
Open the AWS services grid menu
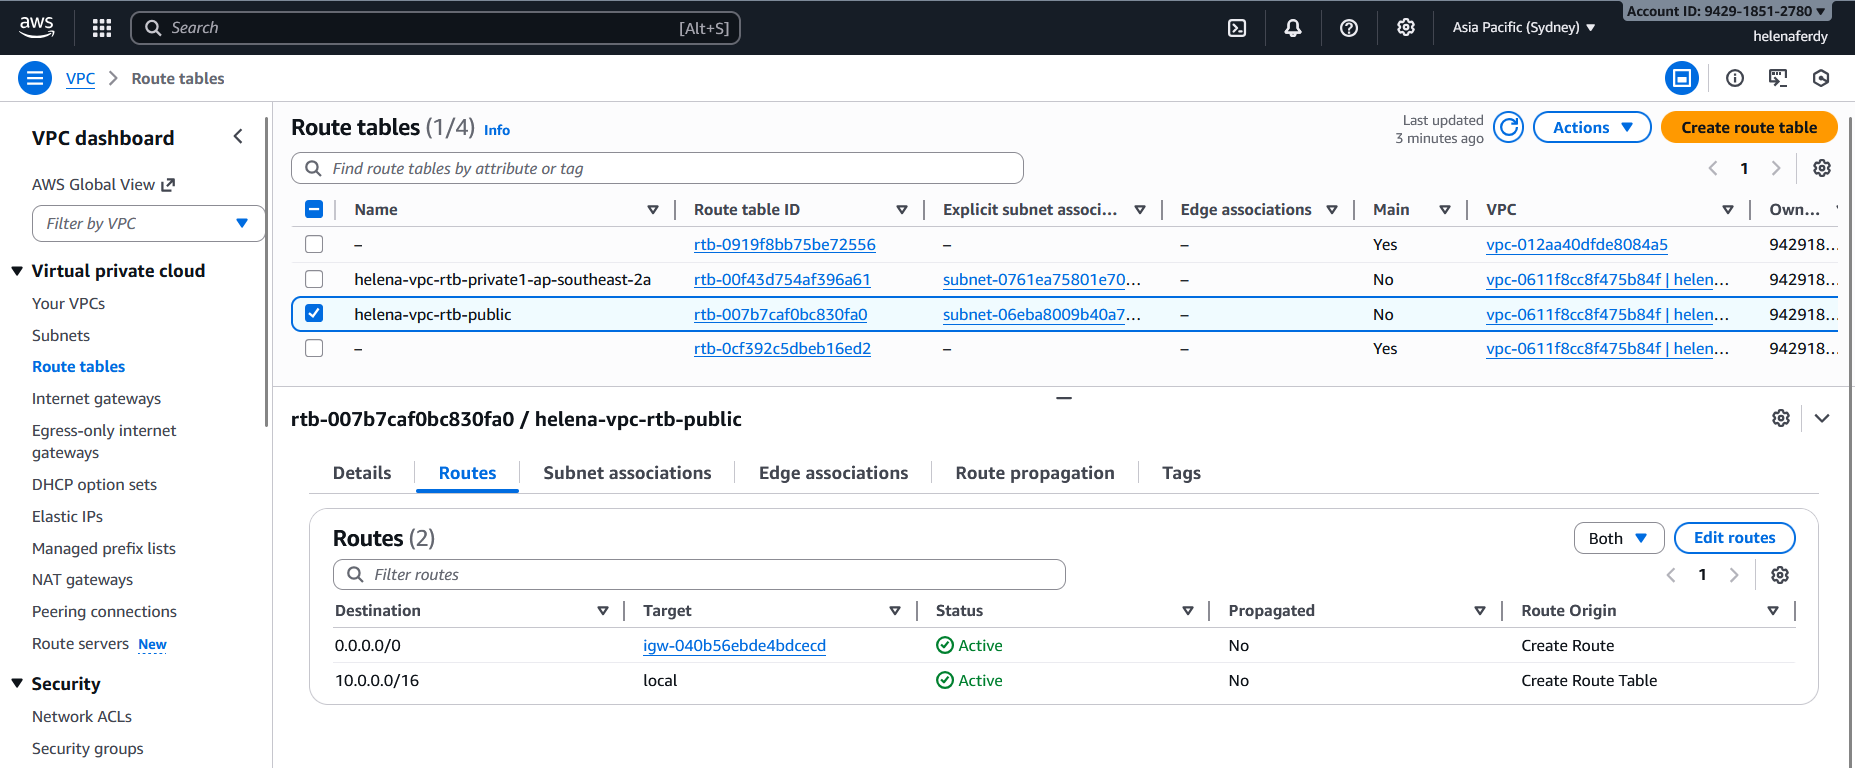(x=102, y=28)
